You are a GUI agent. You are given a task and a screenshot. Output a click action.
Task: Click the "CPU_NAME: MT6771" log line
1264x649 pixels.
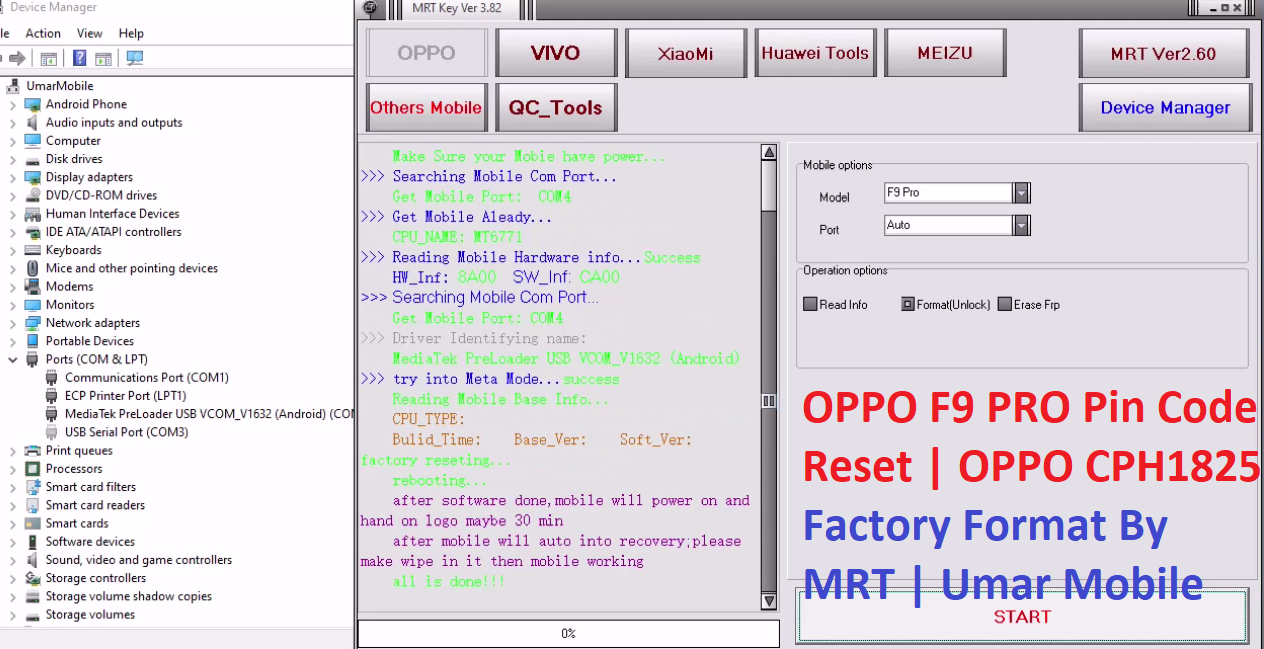pos(457,237)
